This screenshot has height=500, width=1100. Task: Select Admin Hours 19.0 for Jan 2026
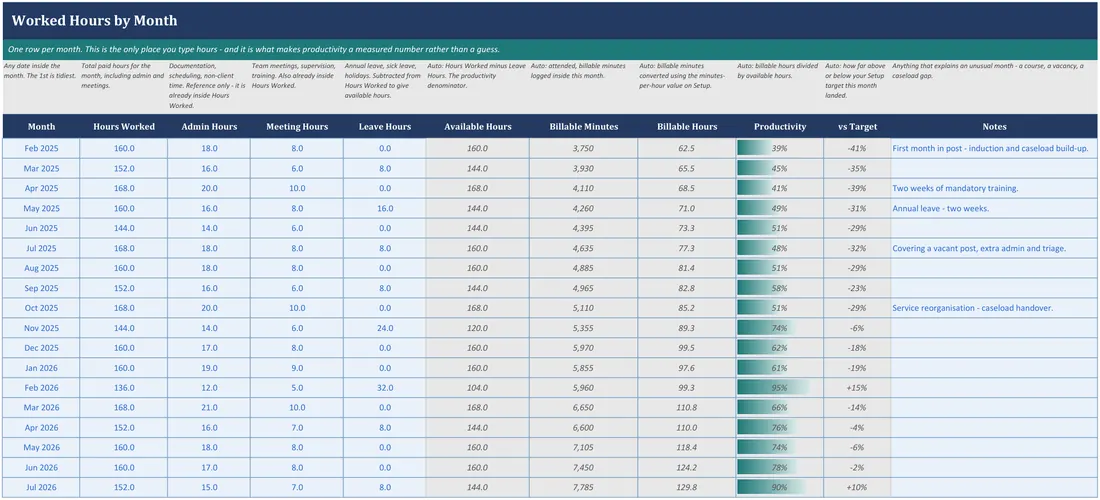[209, 367]
